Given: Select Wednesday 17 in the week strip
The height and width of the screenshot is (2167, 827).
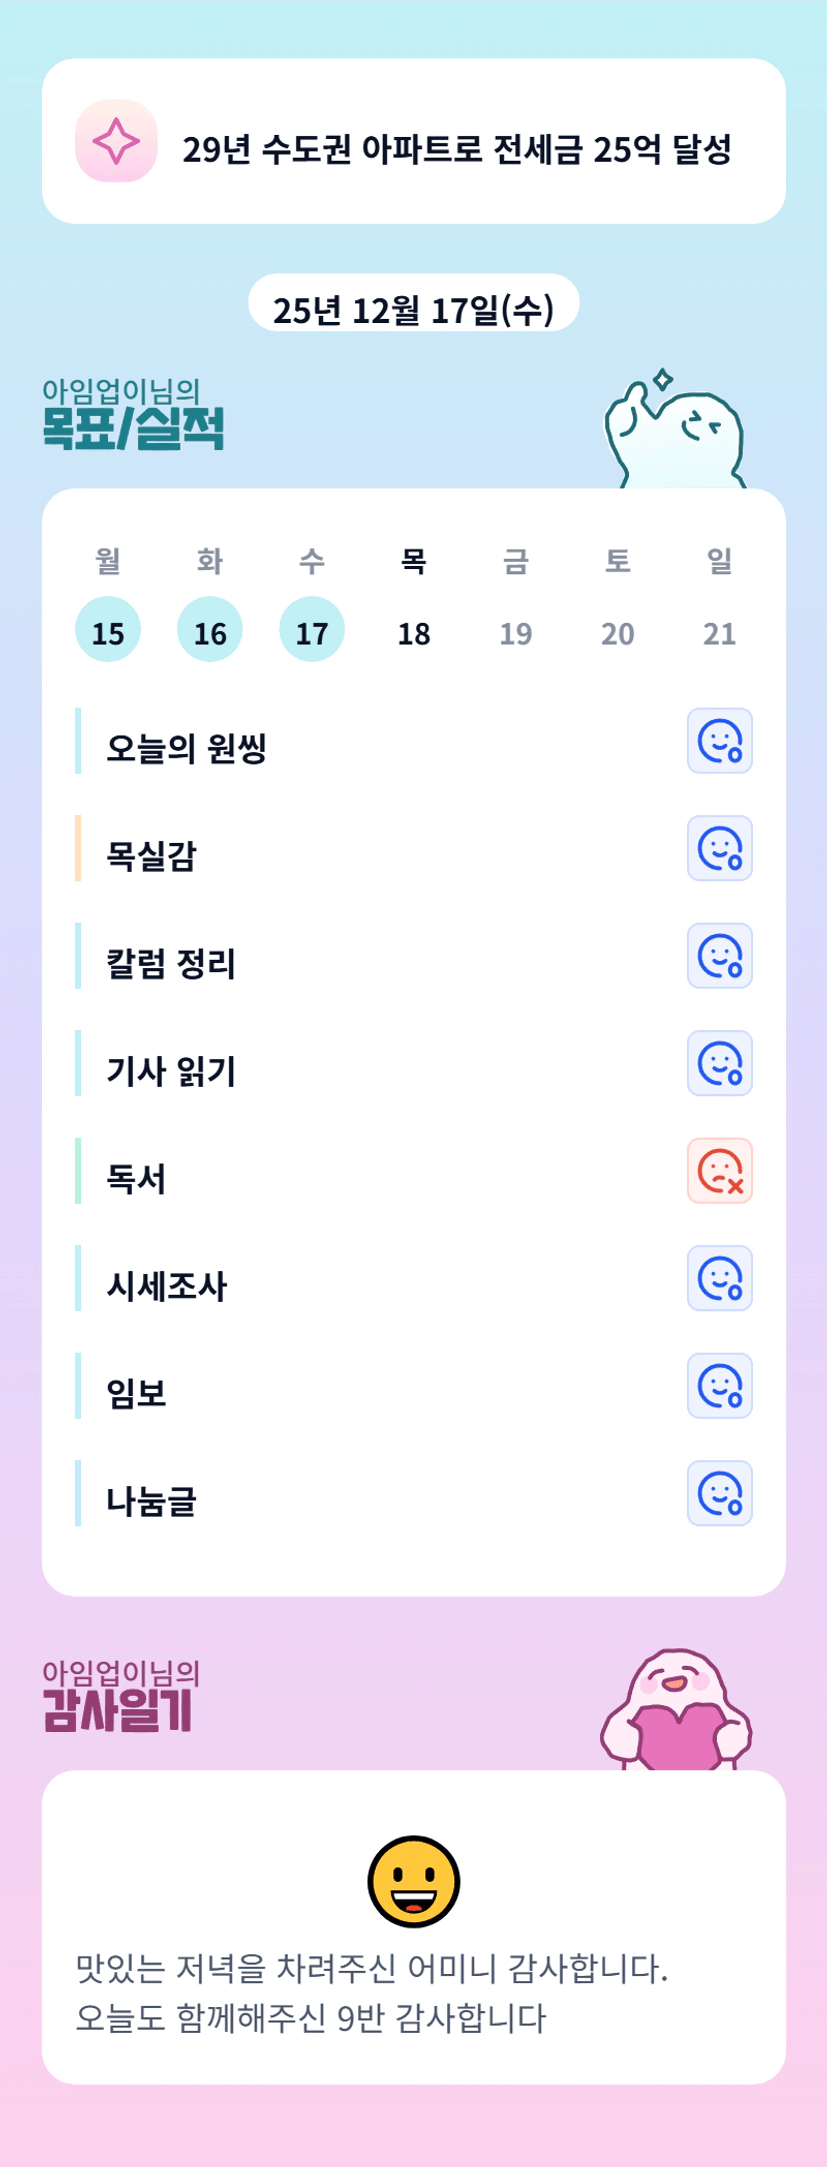Looking at the screenshot, I should [312, 630].
